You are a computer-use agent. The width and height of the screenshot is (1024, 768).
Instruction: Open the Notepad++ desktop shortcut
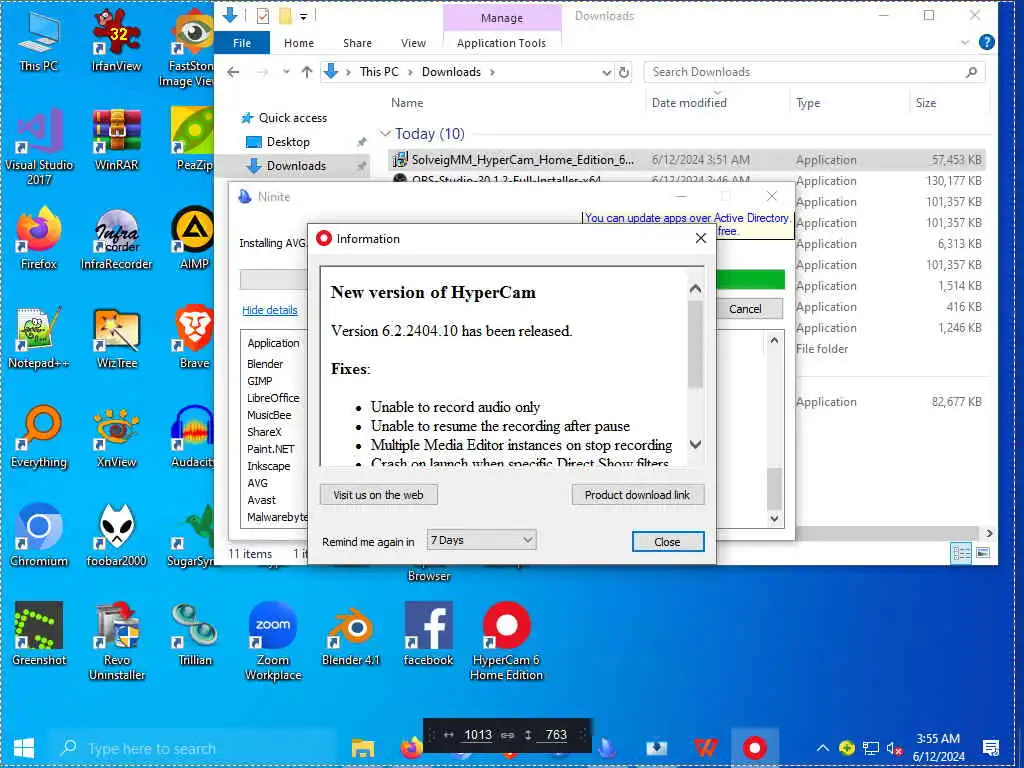38,338
